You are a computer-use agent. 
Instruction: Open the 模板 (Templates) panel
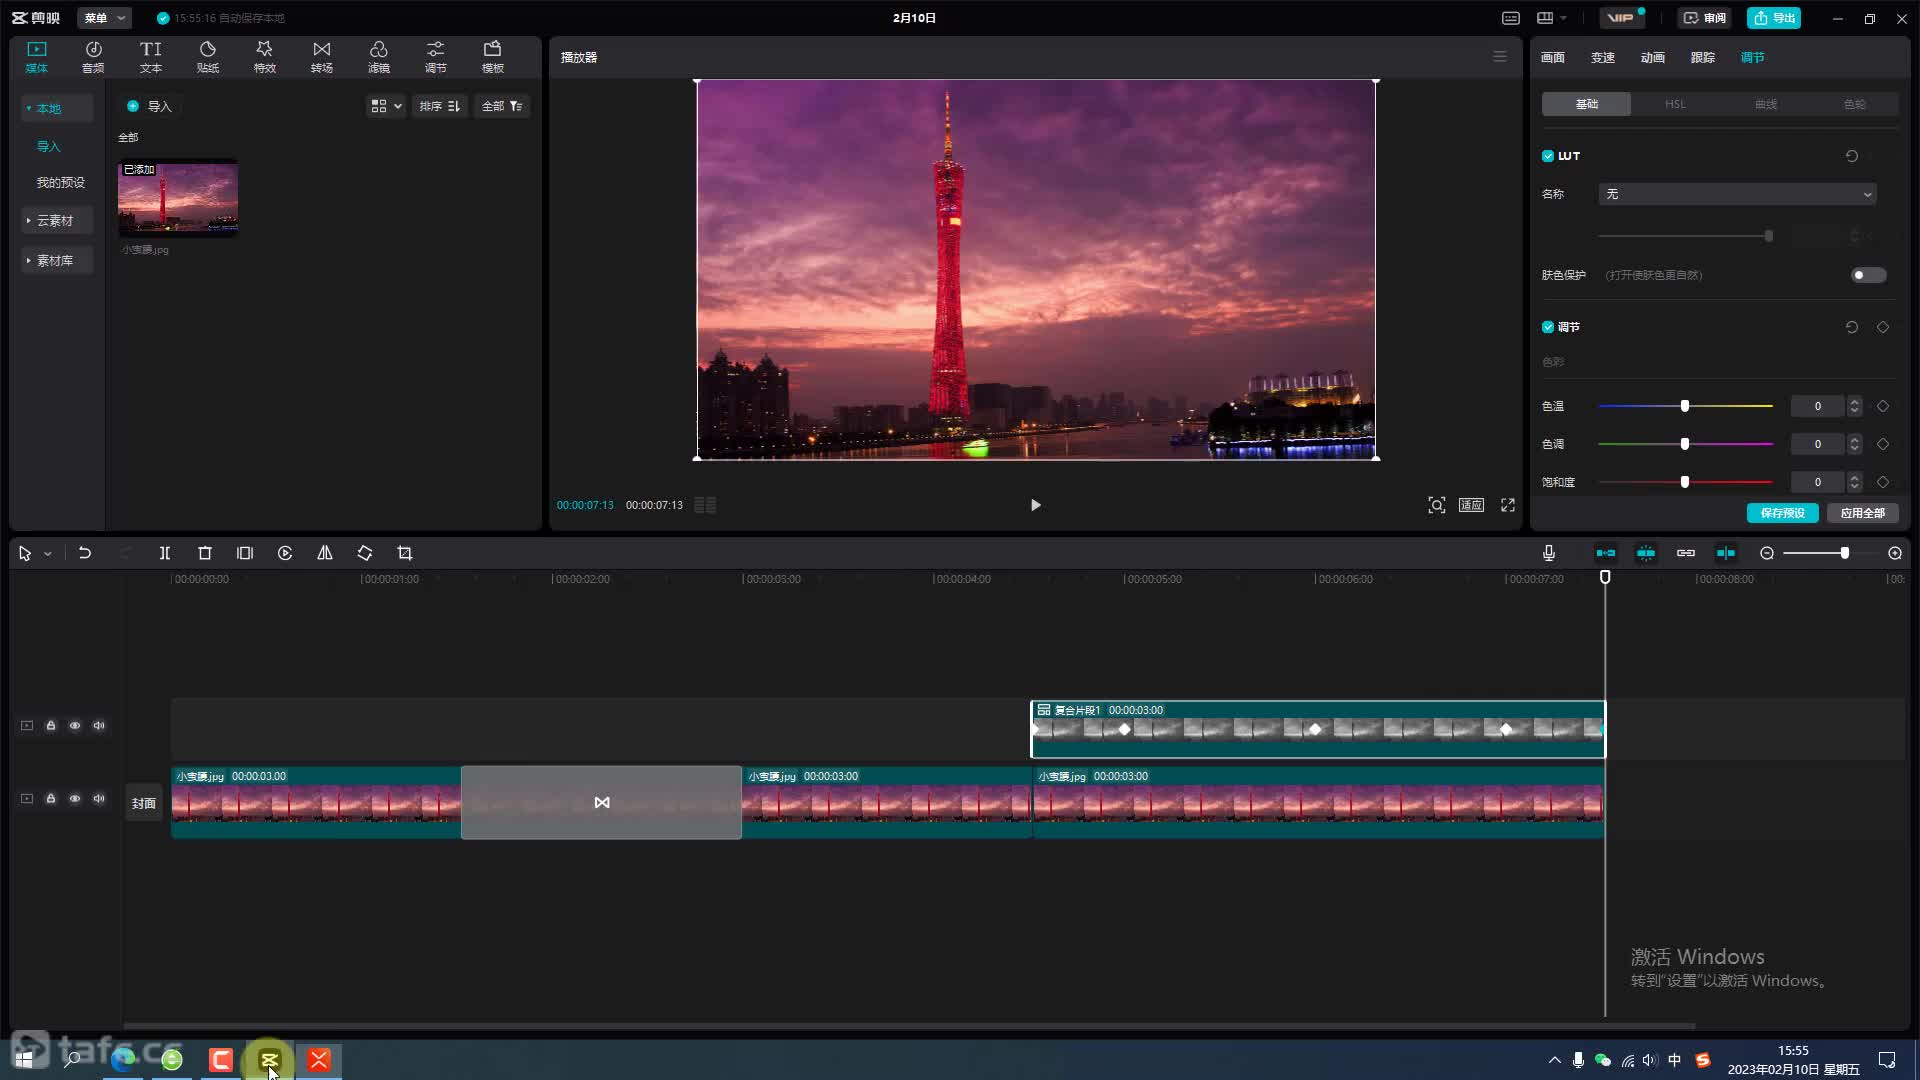492,57
